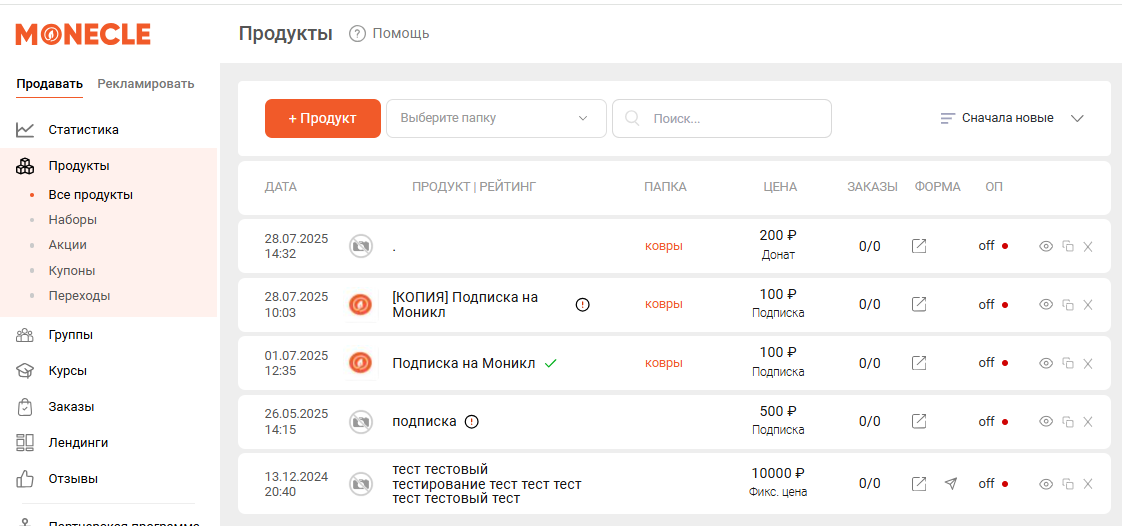Toggle visibility eye for the 200 ₽ Донат product

[1046, 246]
